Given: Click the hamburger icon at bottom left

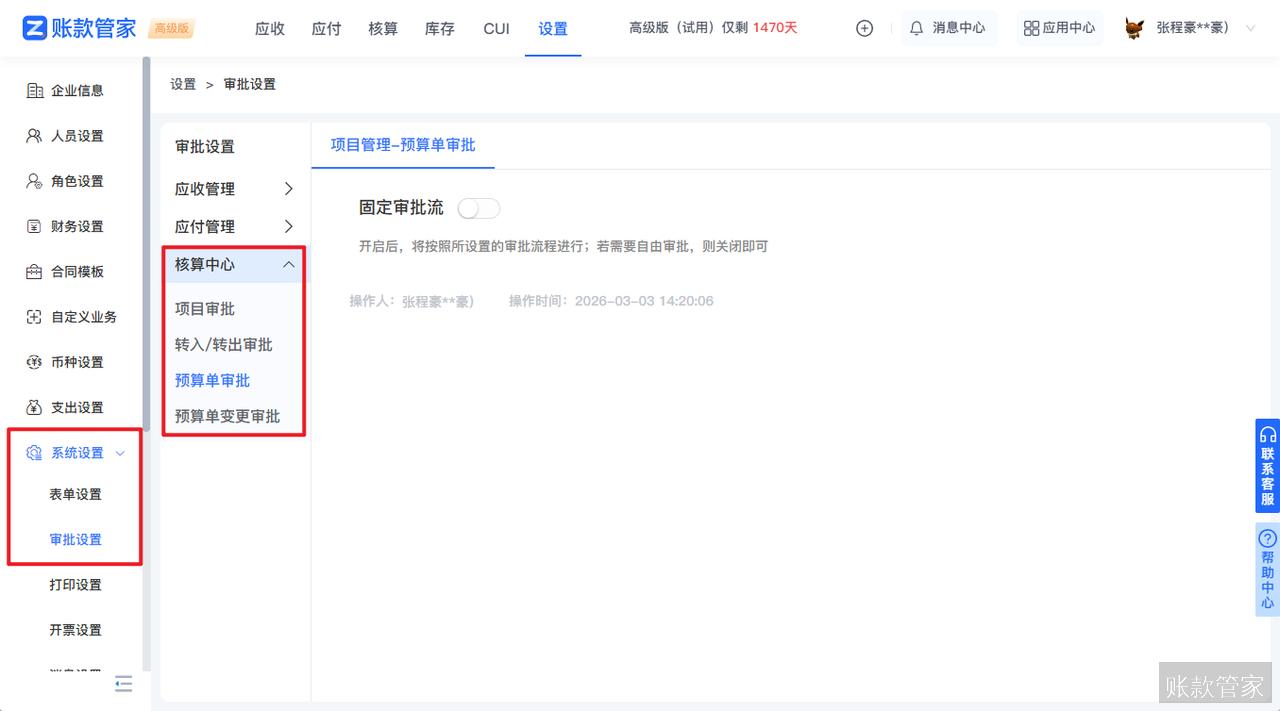Looking at the screenshot, I should 123,684.
